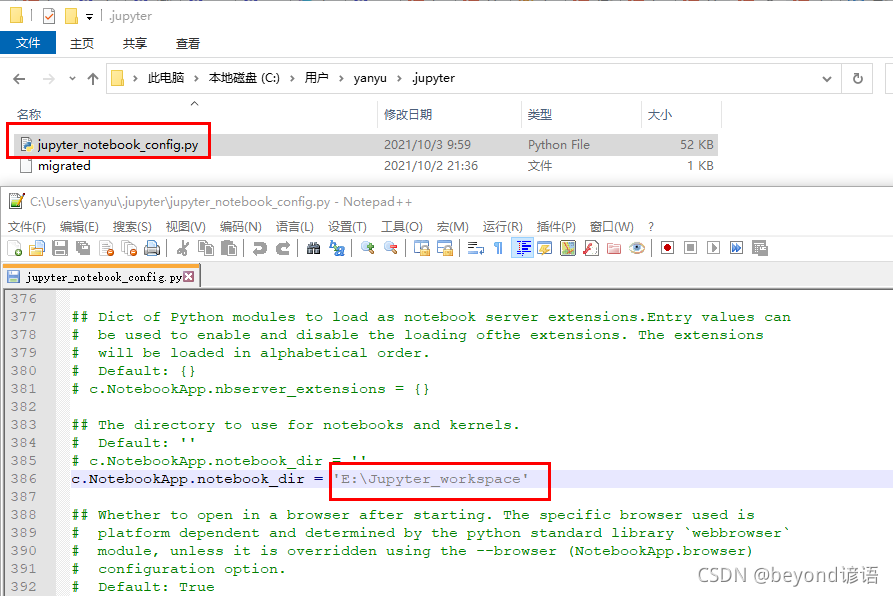This screenshot has height=596, width=893.
Task: Click the 用户 breadcrumb in address bar
Action: [x=316, y=78]
